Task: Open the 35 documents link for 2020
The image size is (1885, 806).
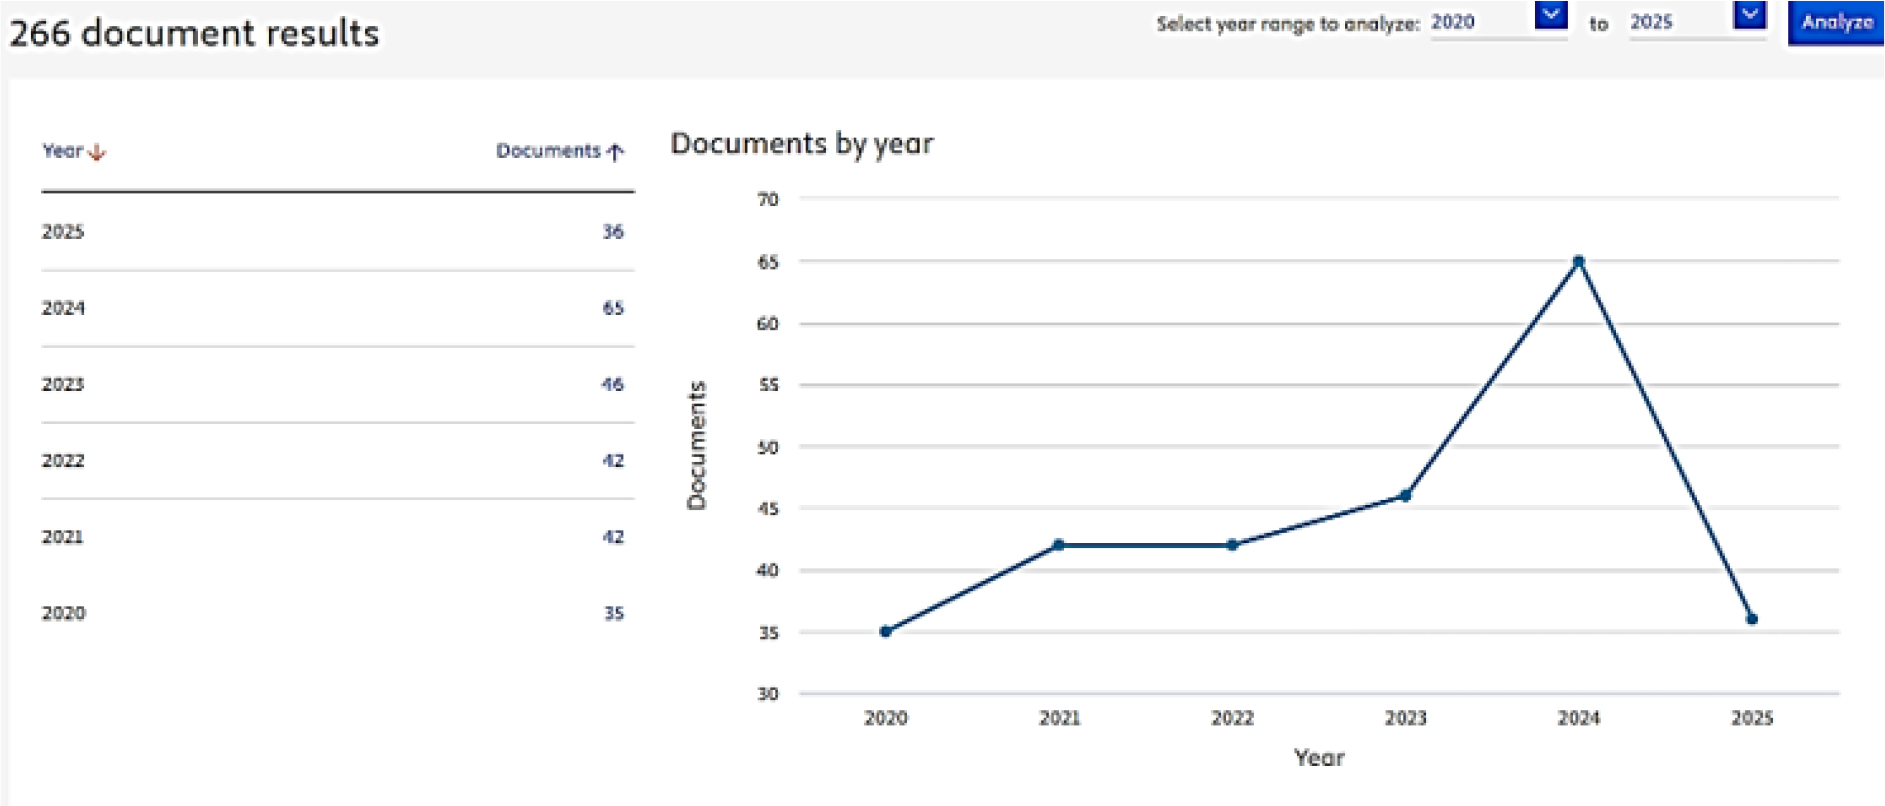Action: [x=614, y=613]
